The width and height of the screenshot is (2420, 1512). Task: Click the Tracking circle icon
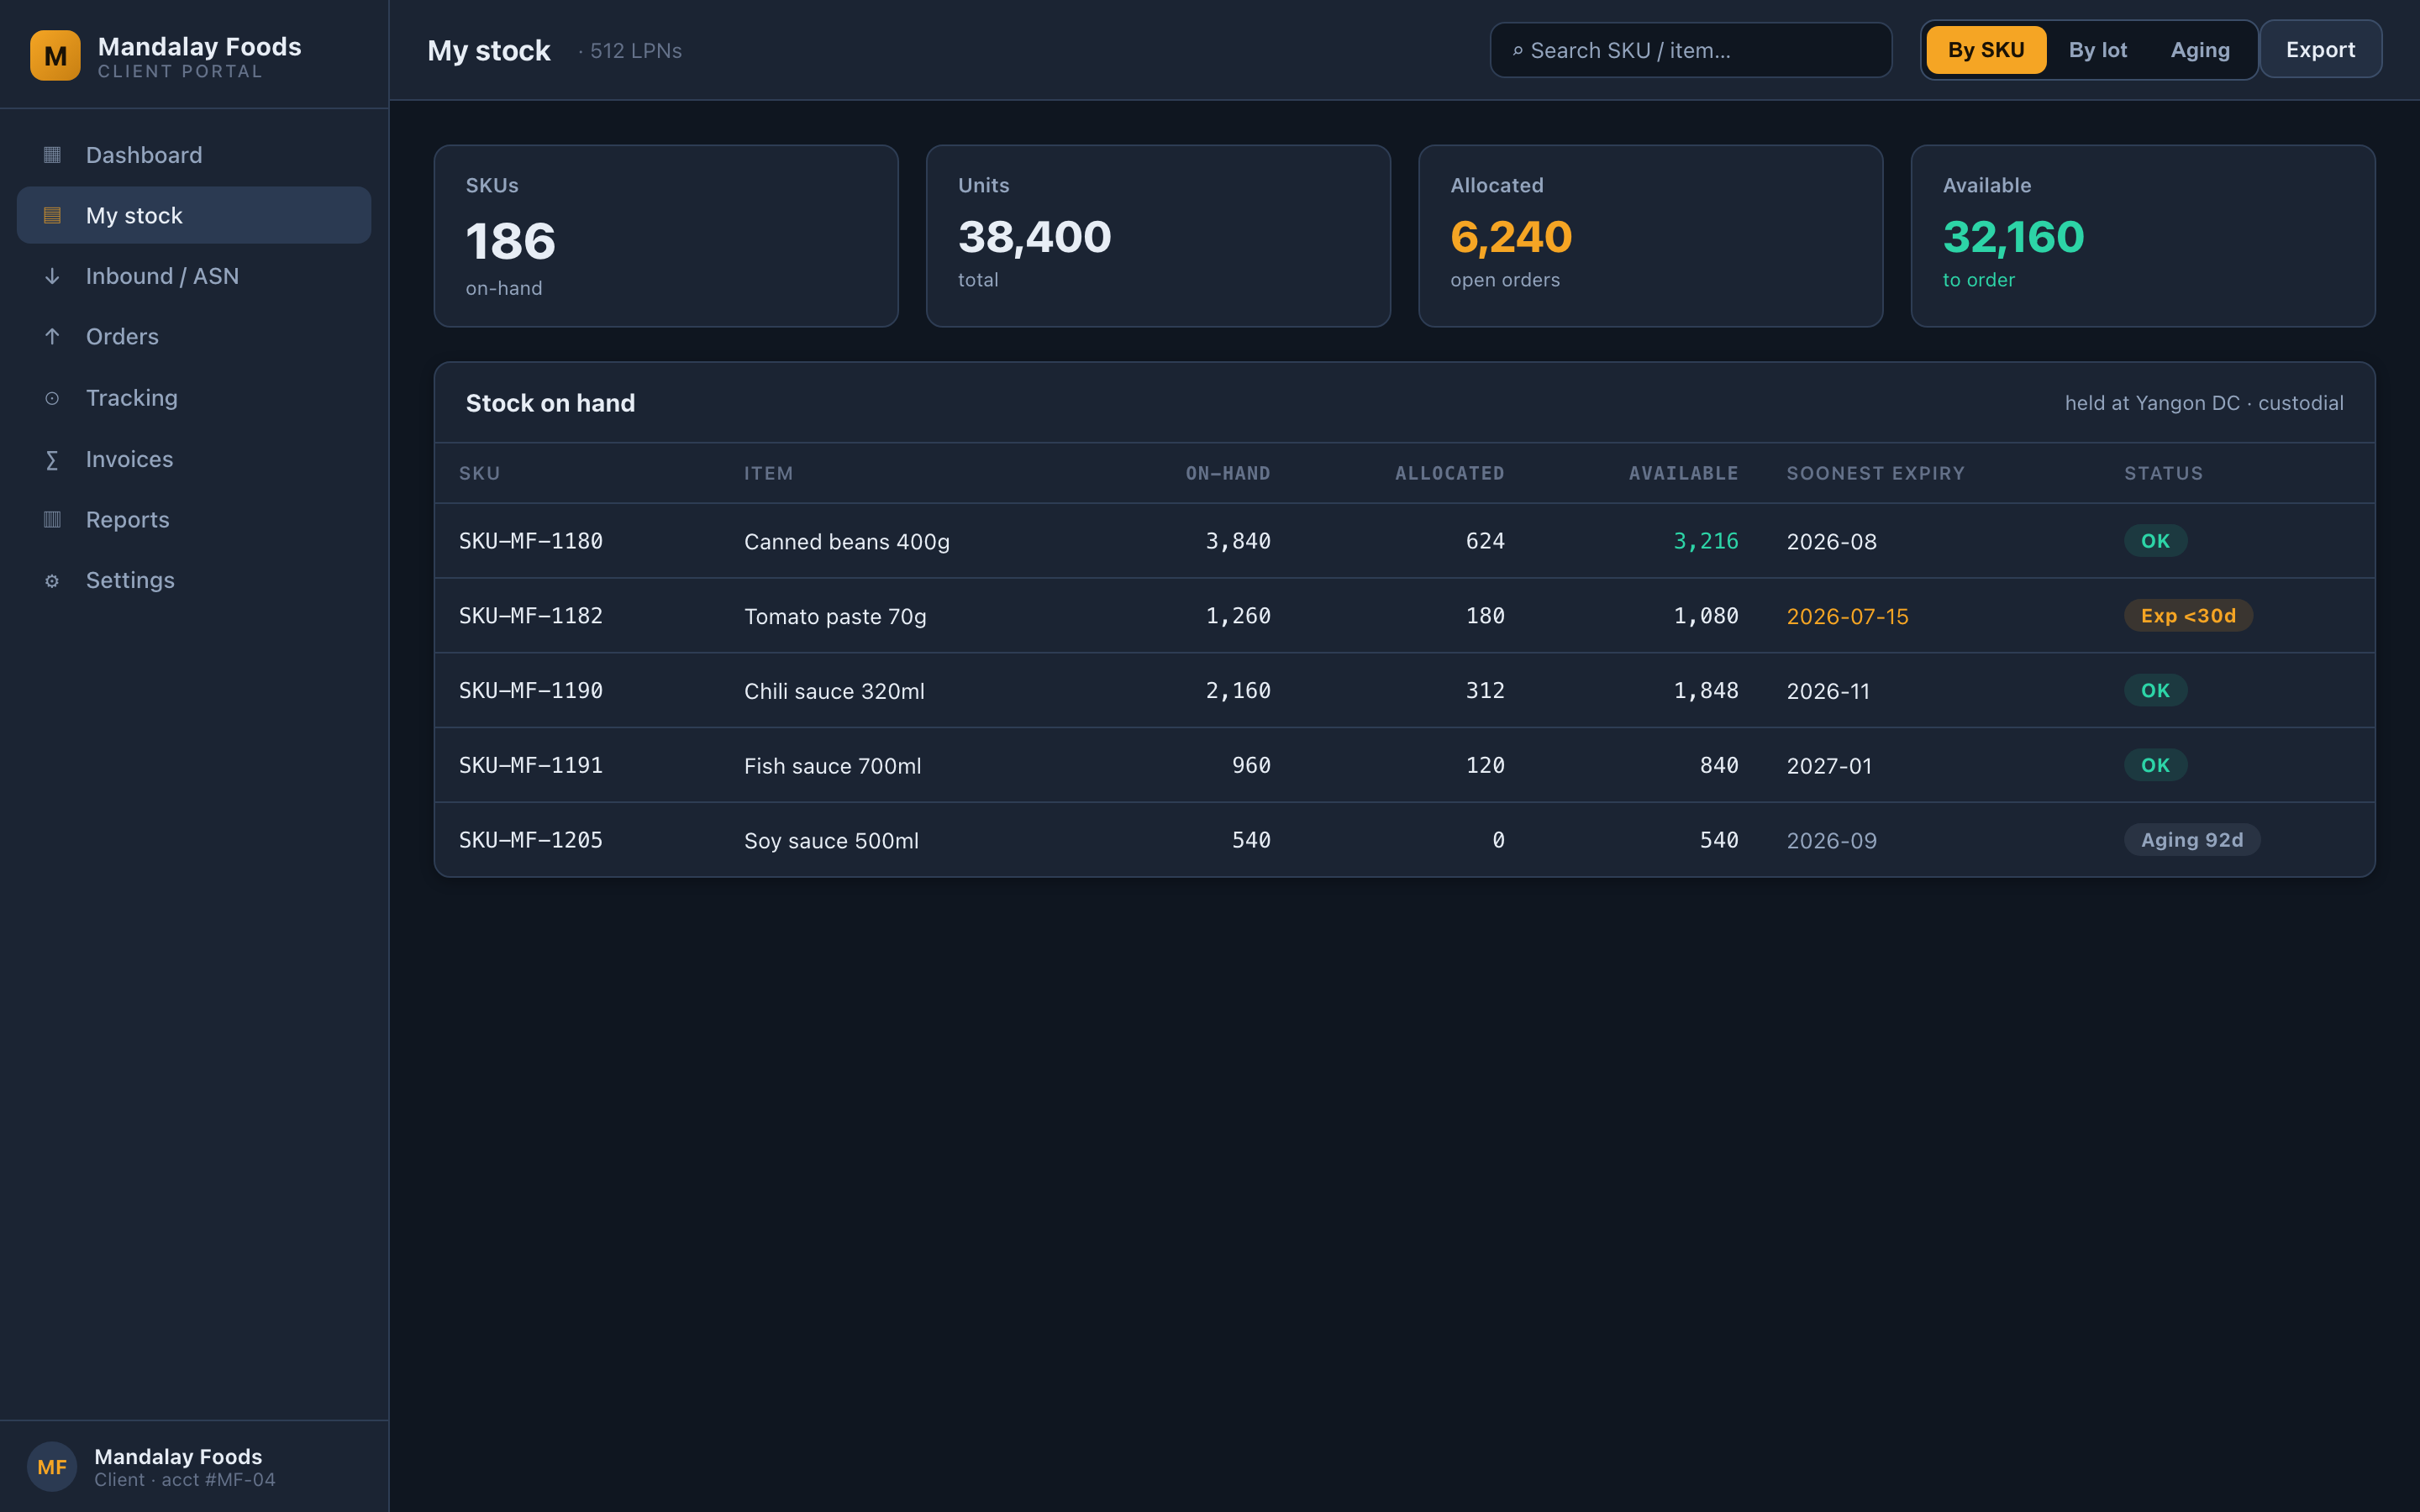52,398
